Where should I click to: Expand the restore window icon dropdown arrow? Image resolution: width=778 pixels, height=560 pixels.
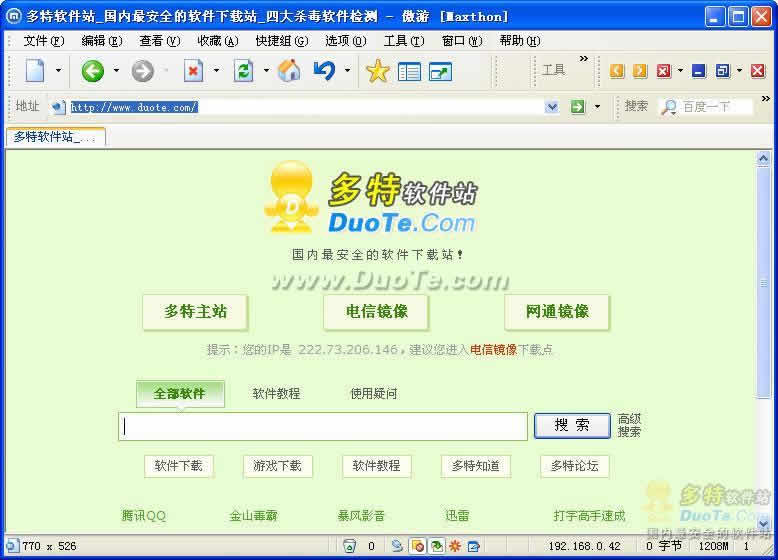click(739, 70)
